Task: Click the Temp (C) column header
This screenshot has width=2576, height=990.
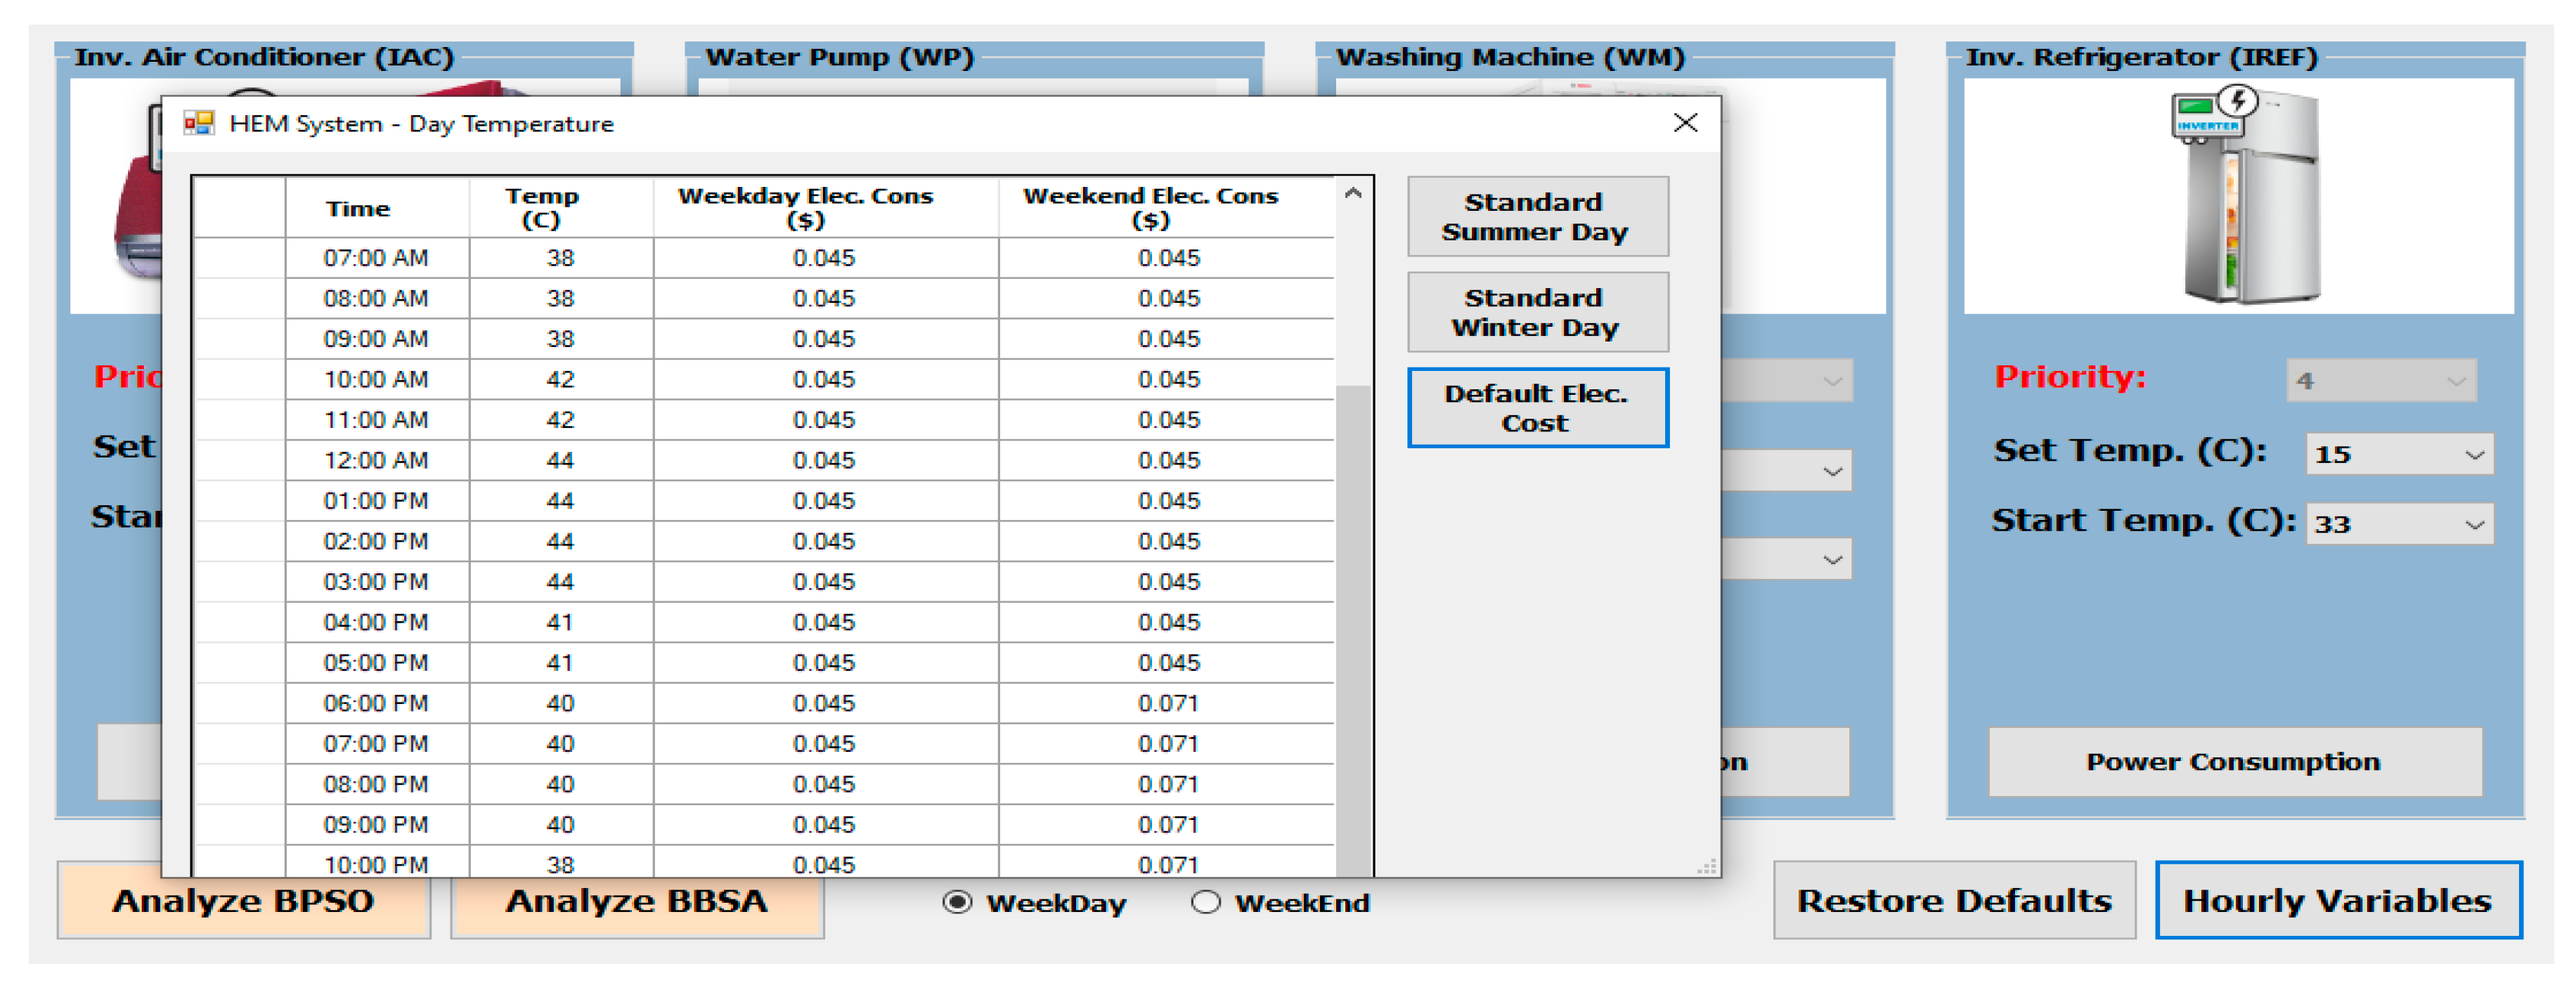Action: tap(541, 208)
